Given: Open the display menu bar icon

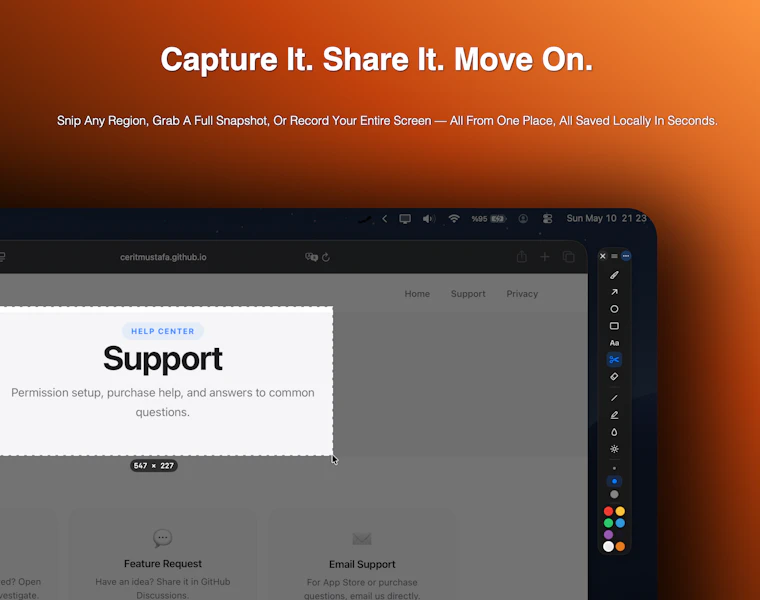Looking at the screenshot, I should [405, 219].
